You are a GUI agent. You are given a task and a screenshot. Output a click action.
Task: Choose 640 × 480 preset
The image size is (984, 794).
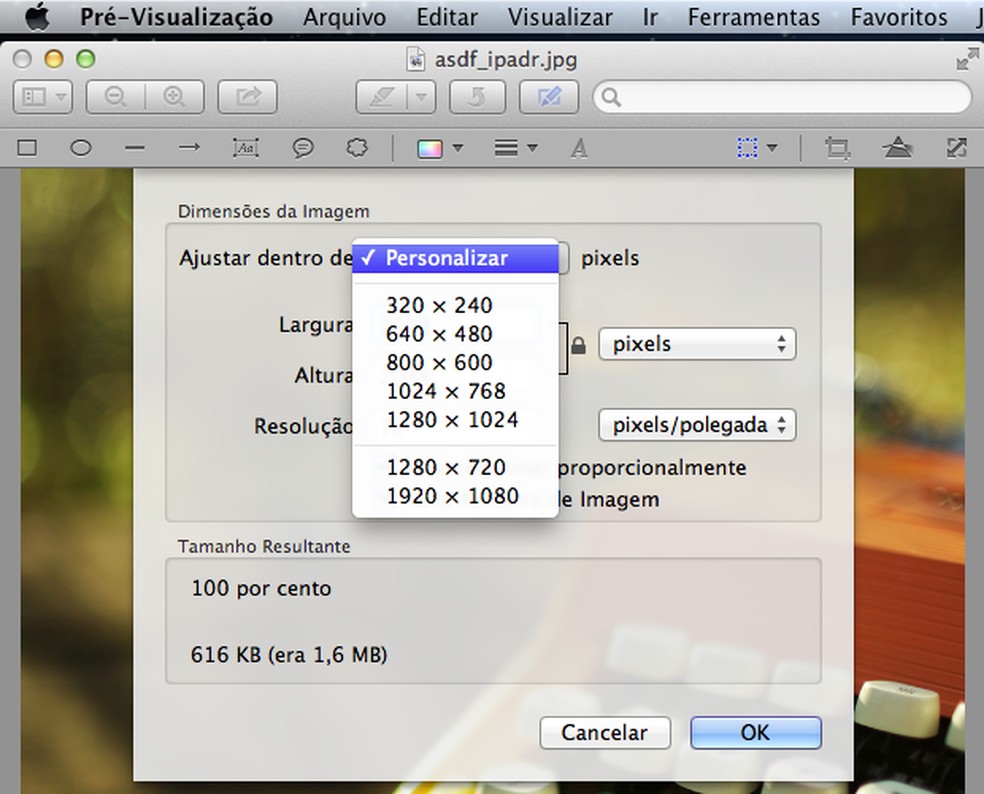[x=456, y=334]
